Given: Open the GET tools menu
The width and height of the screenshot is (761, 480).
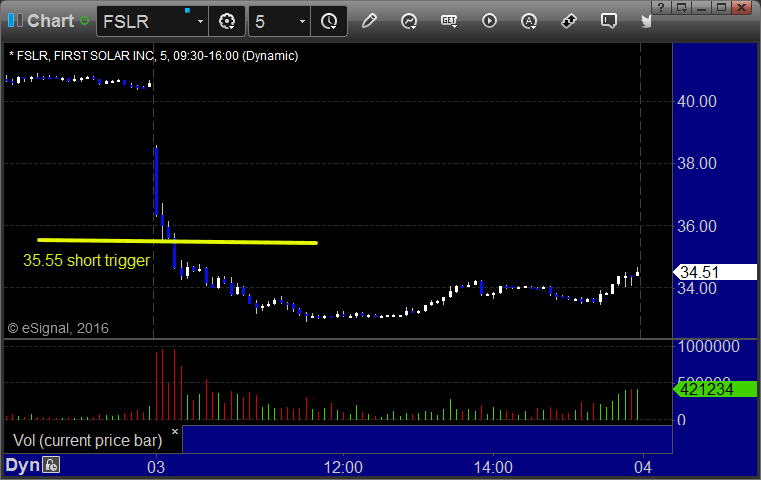Looking at the screenshot, I should [449, 21].
